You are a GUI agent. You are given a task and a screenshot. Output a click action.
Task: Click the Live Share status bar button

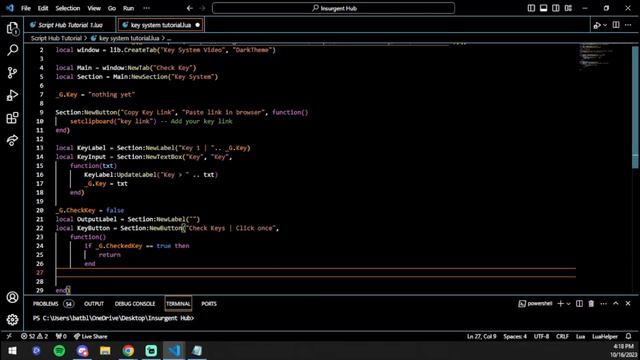(x=90, y=336)
